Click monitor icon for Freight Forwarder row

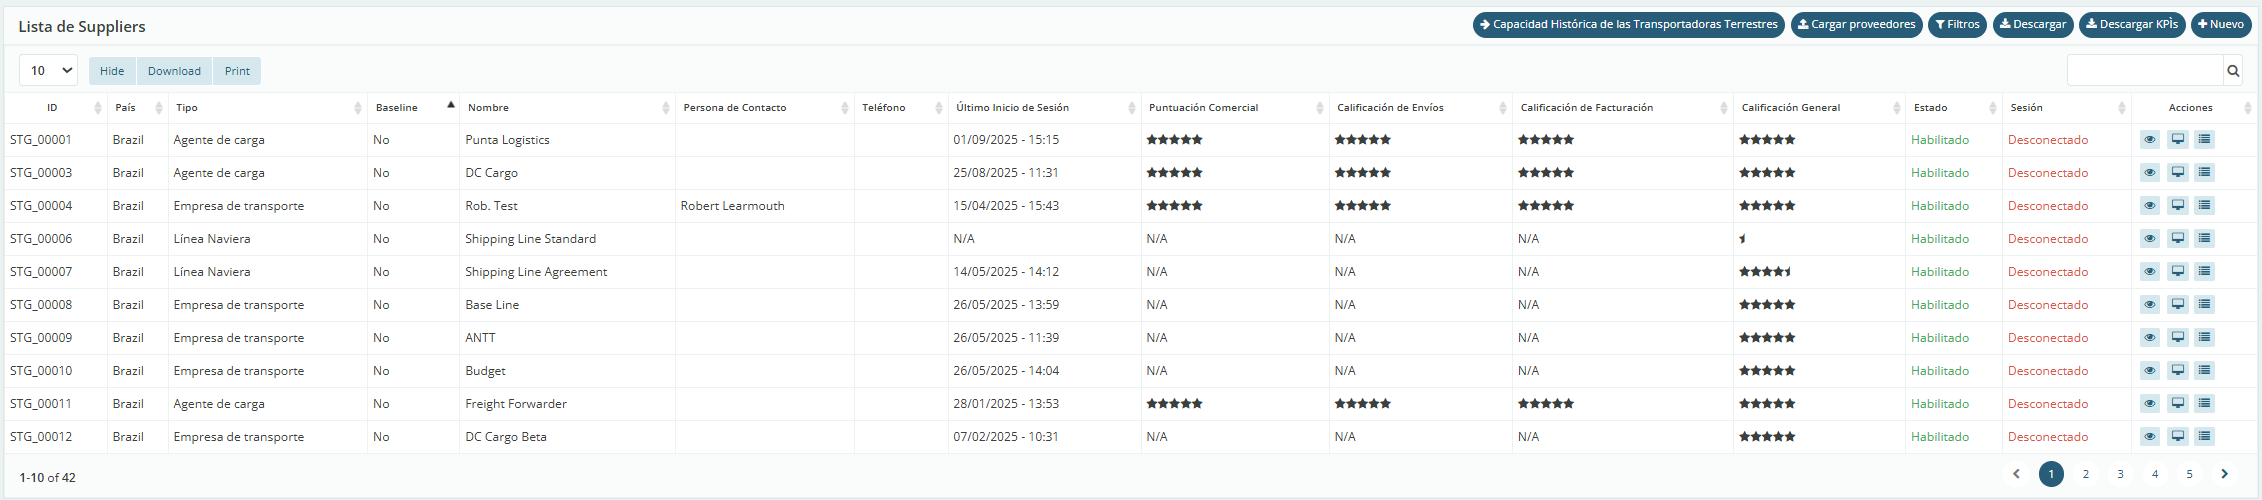pos(2177,404)
